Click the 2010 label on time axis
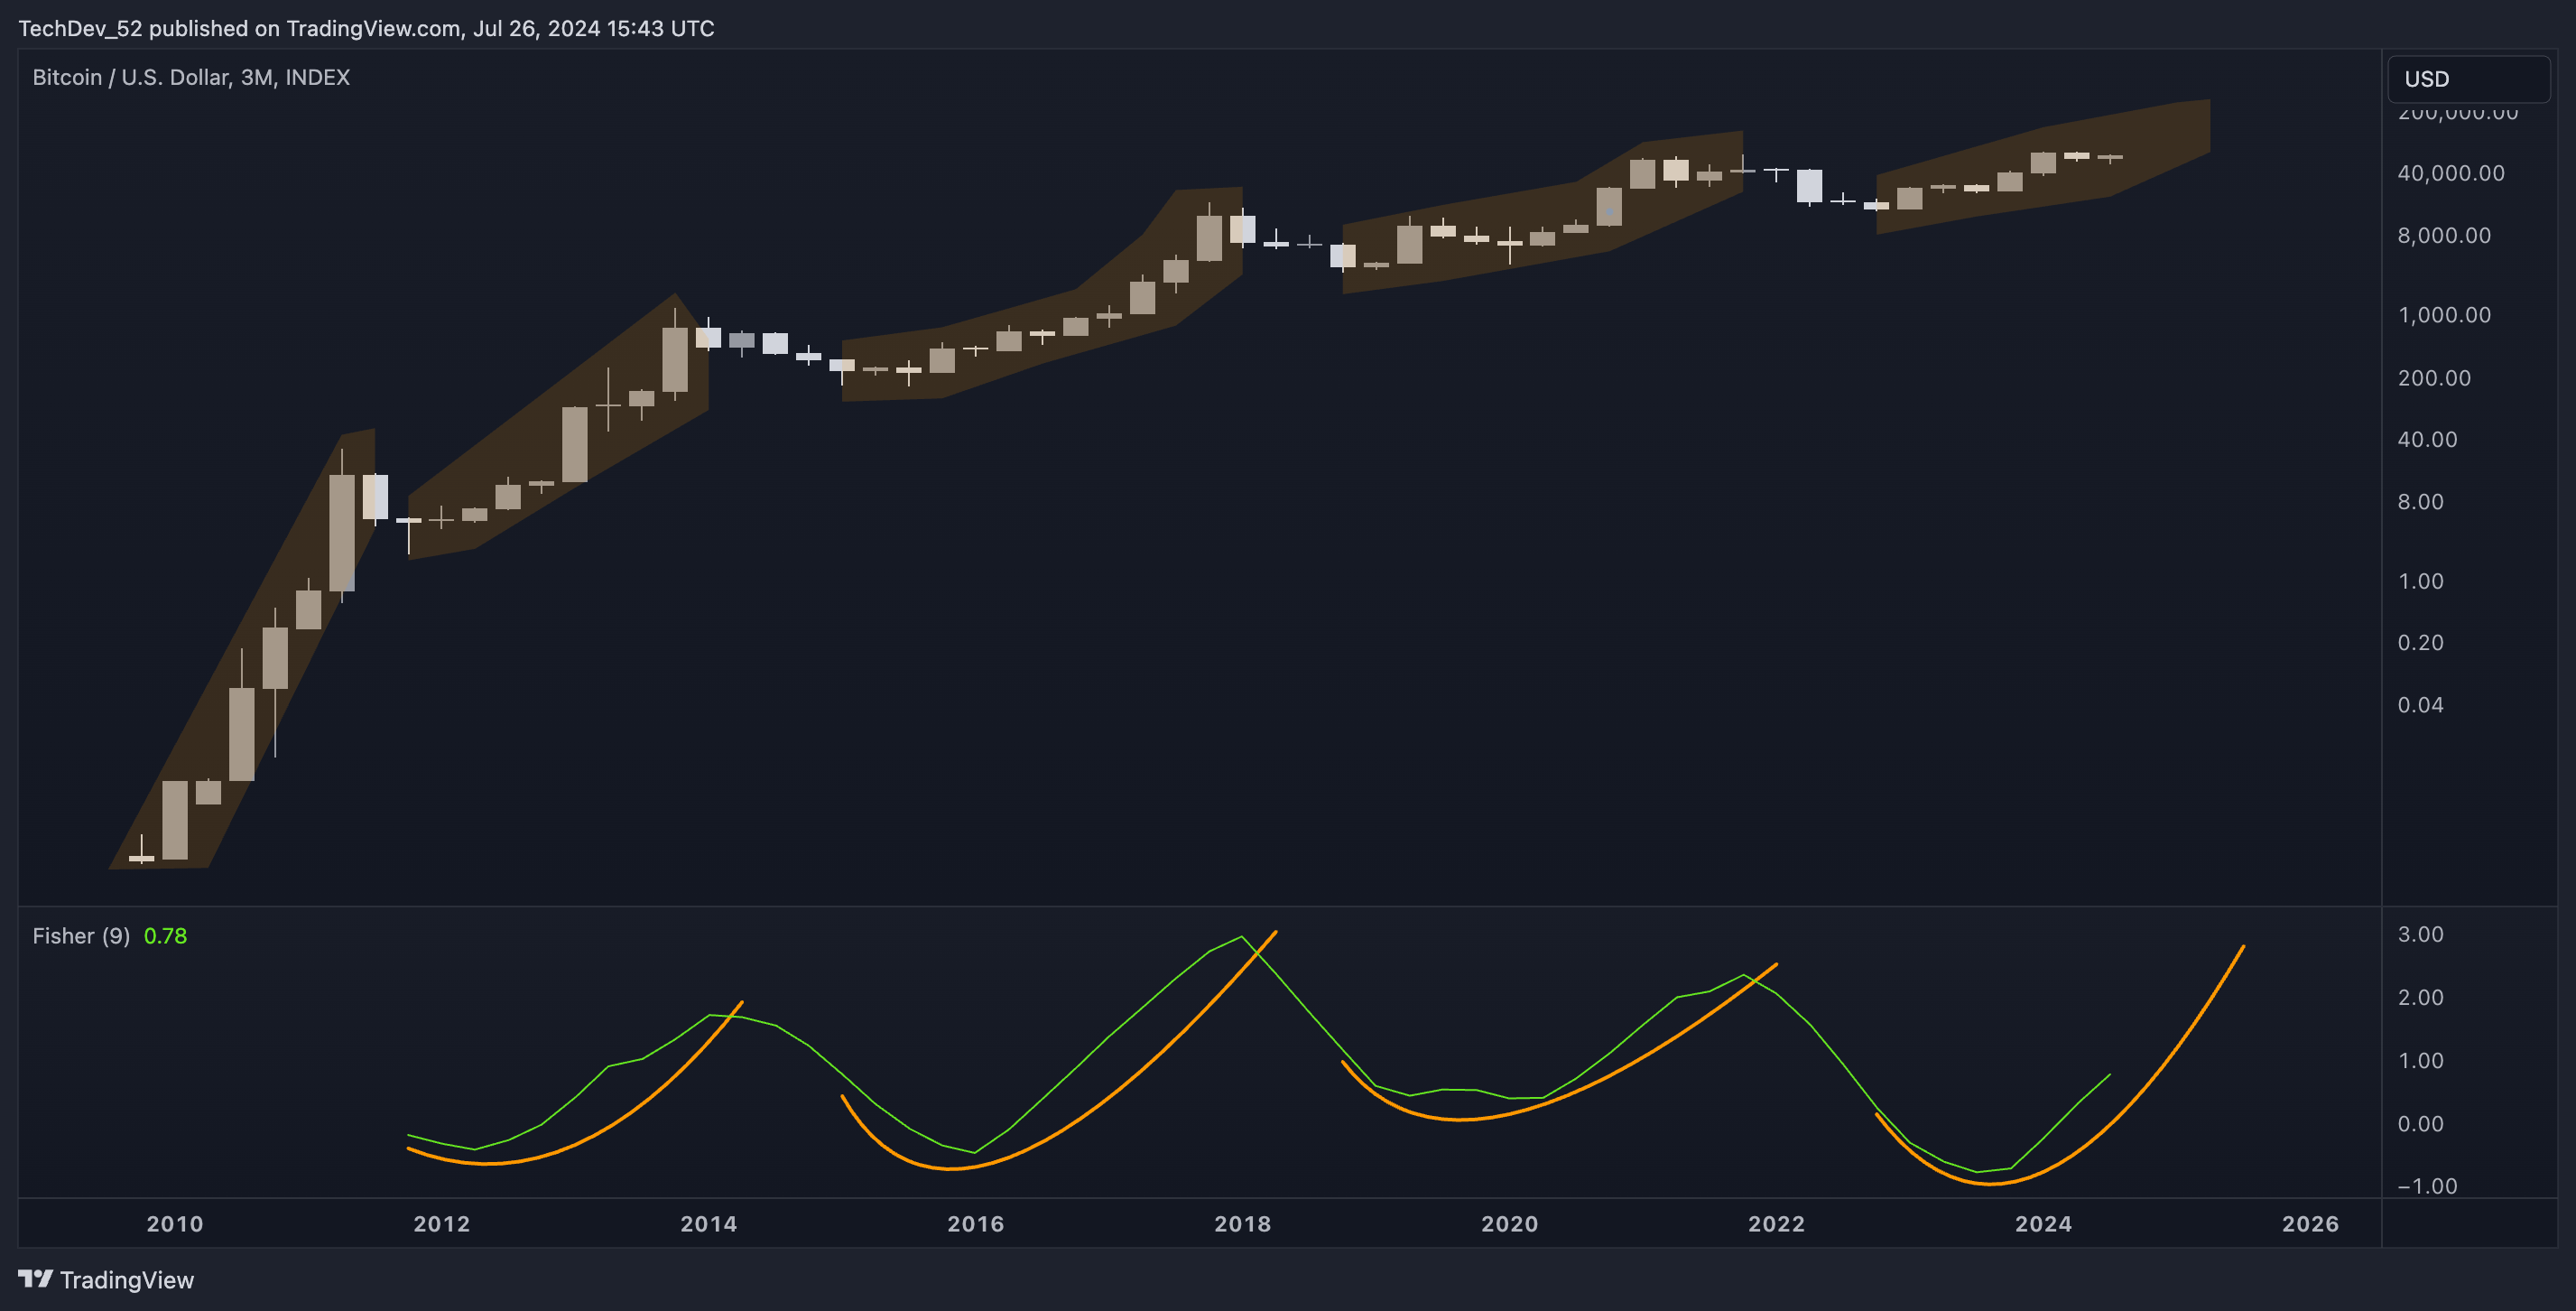Image resolution: width=2576 pixels, height=1311 pixels. coord(174,1223)
